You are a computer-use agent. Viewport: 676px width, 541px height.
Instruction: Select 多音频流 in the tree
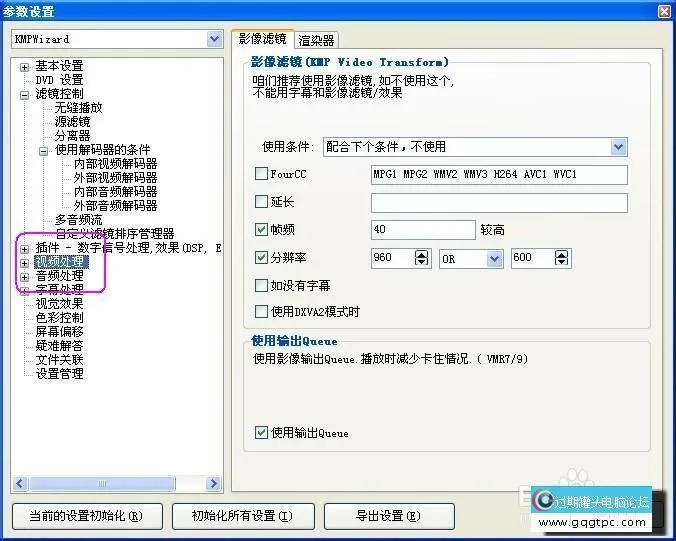tap(78, 220)
